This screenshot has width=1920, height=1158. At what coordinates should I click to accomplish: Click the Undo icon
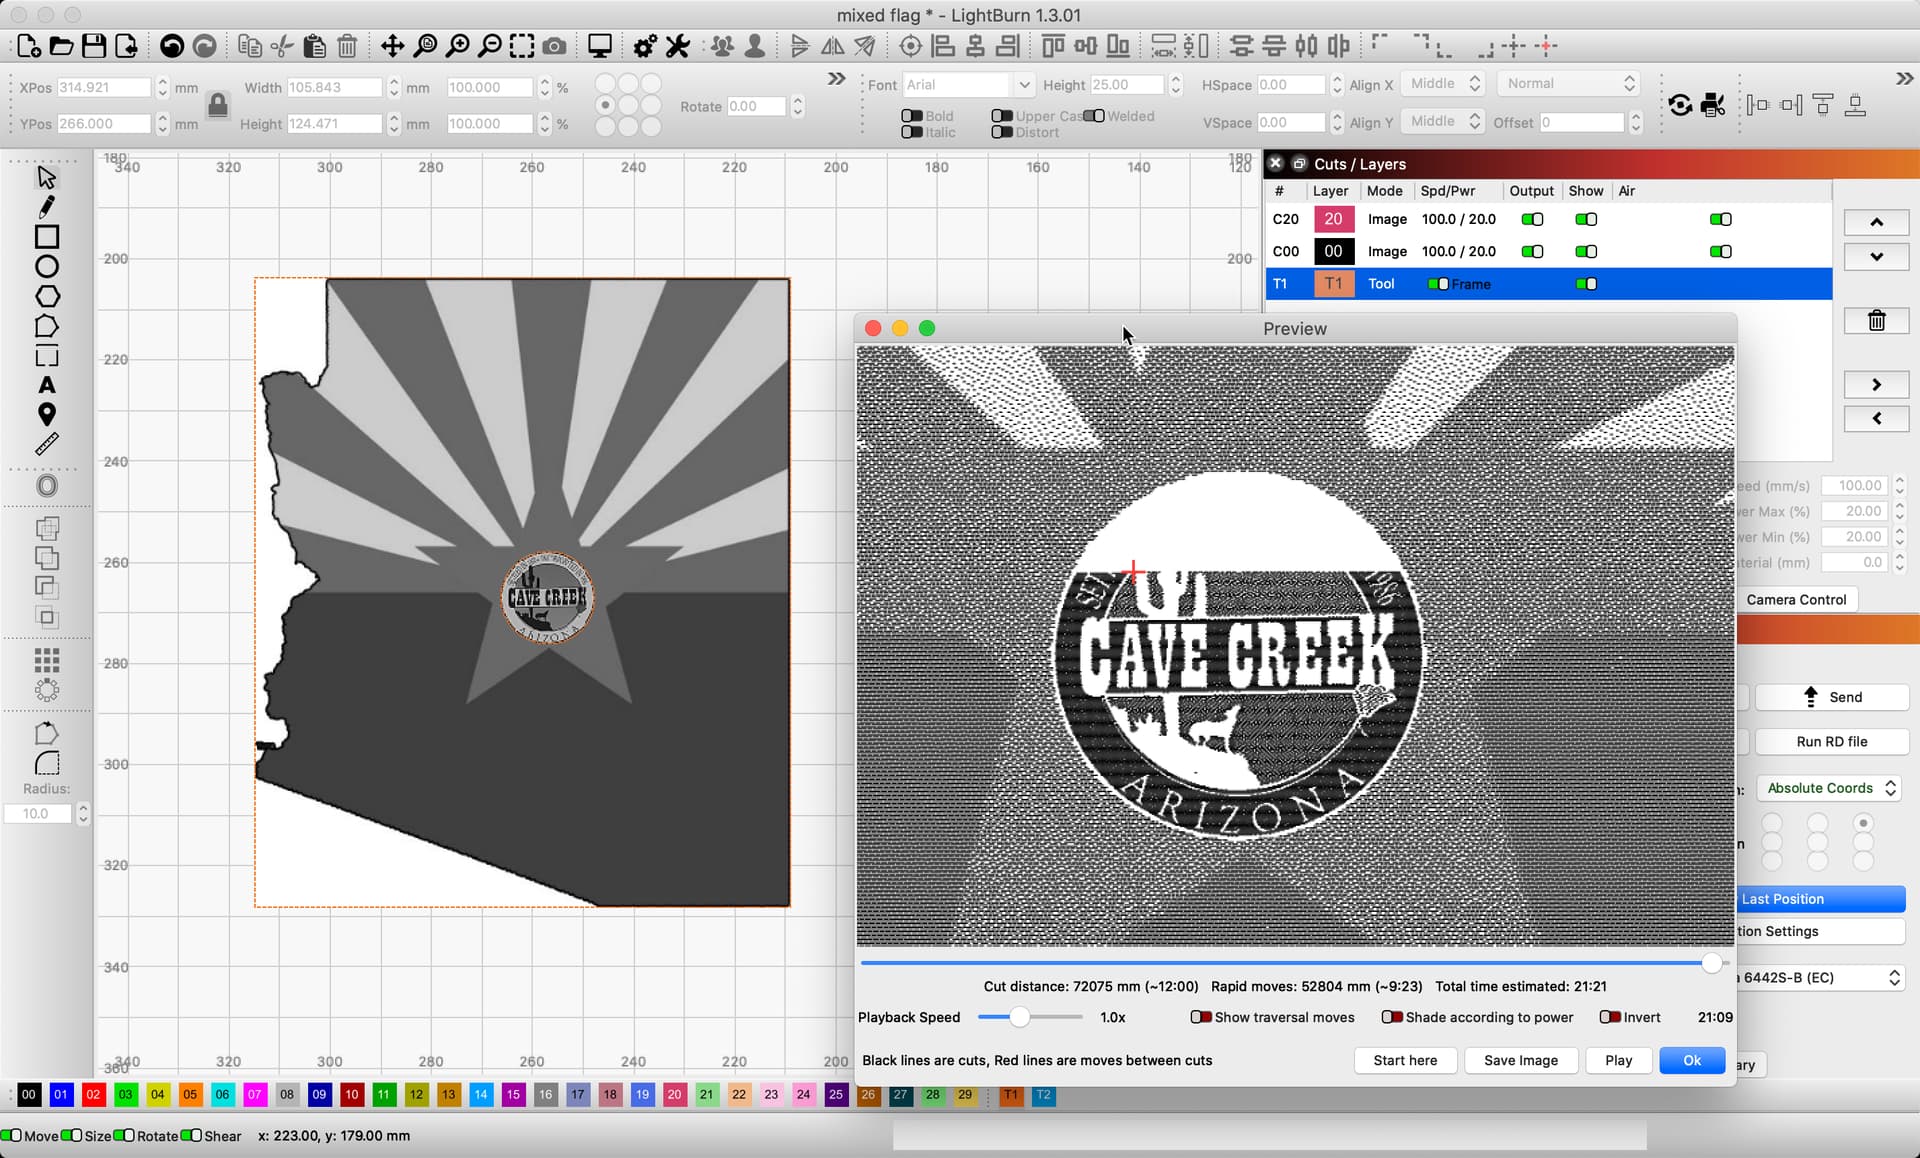point(172,46)
